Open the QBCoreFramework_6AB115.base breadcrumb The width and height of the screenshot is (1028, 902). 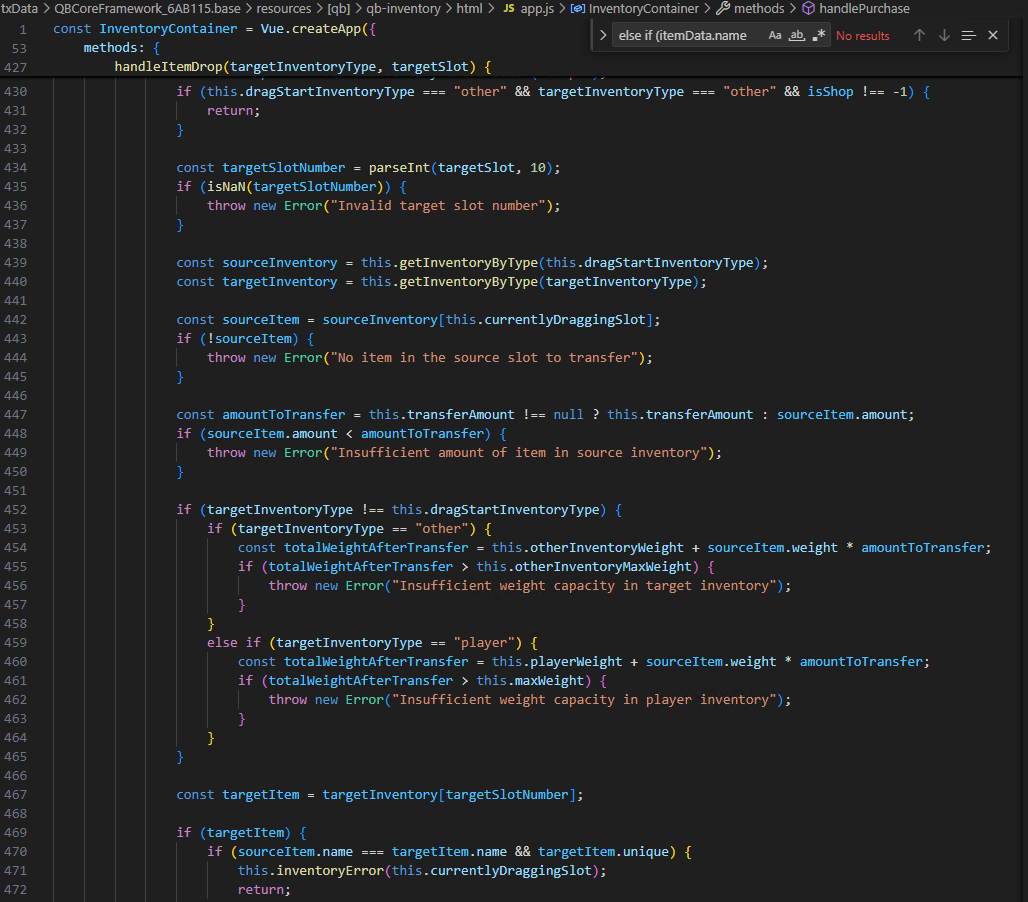[148, 9]
